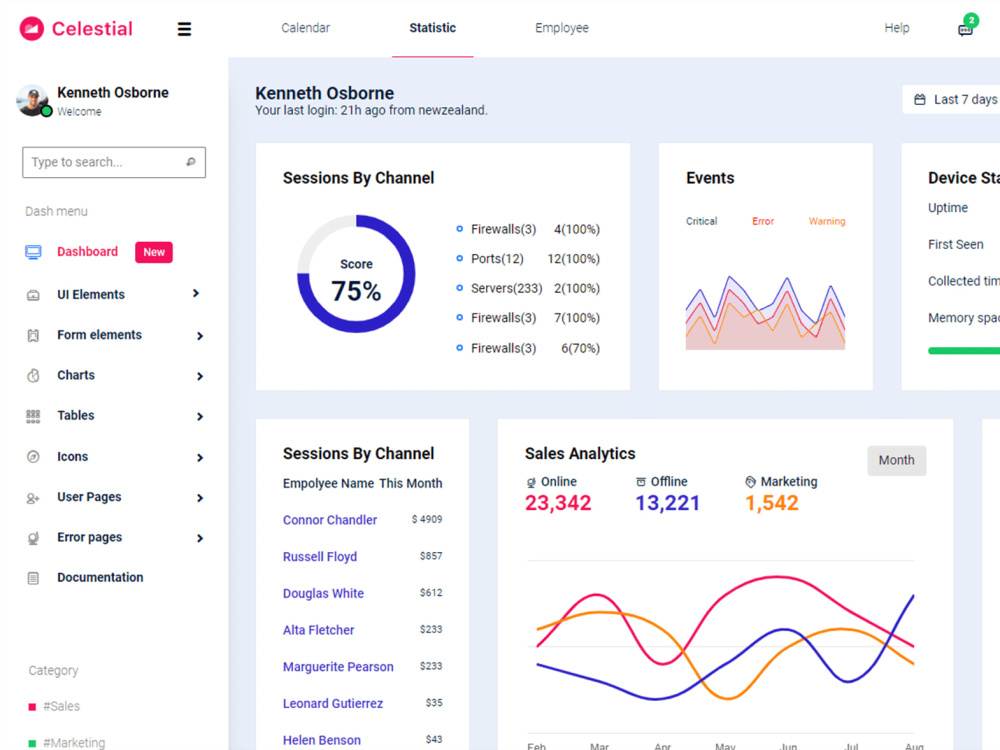Click the Charts pie icon
Screen dimensions: 1000x750
(x=33, y=376)
